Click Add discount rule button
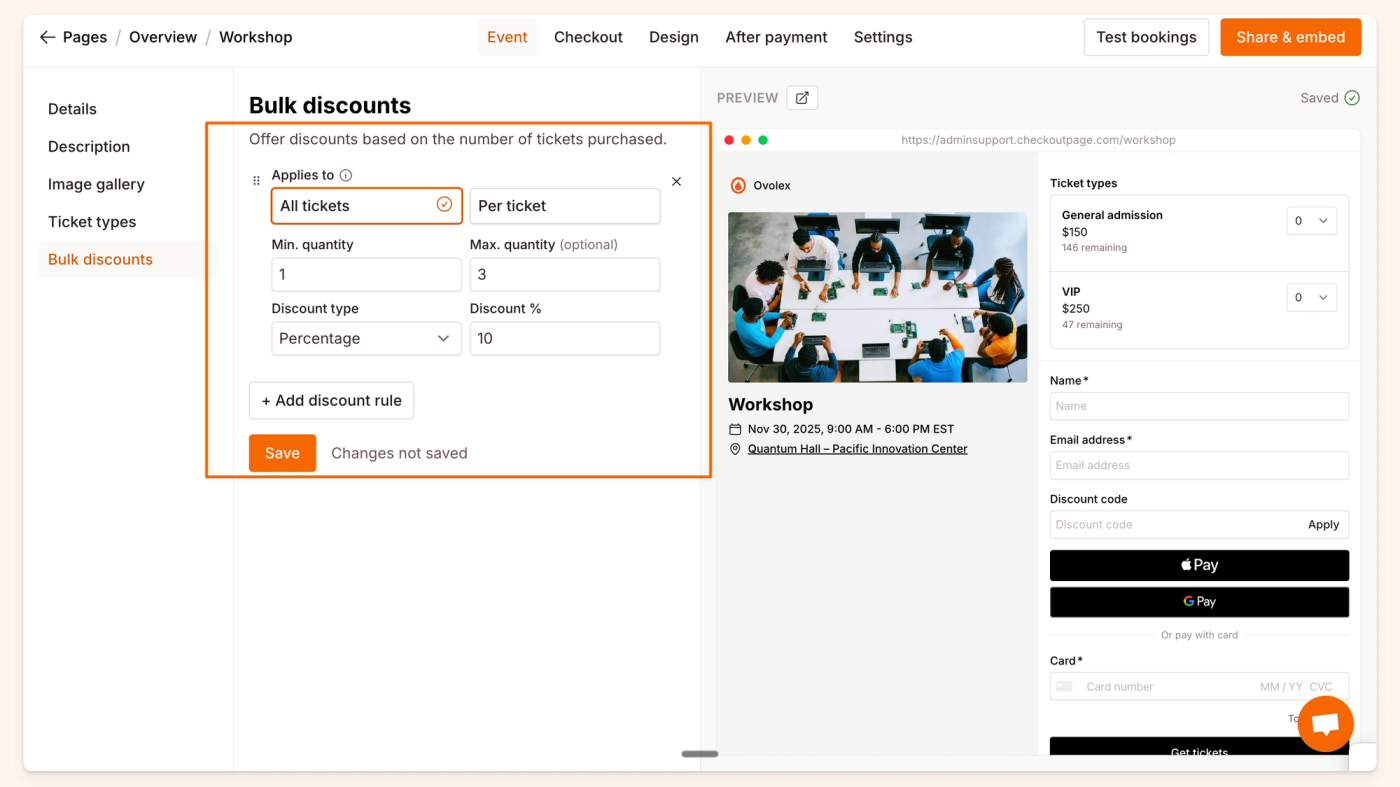Screen dimensions: 1400x787 pyautogui.click(x=331, y=400)
